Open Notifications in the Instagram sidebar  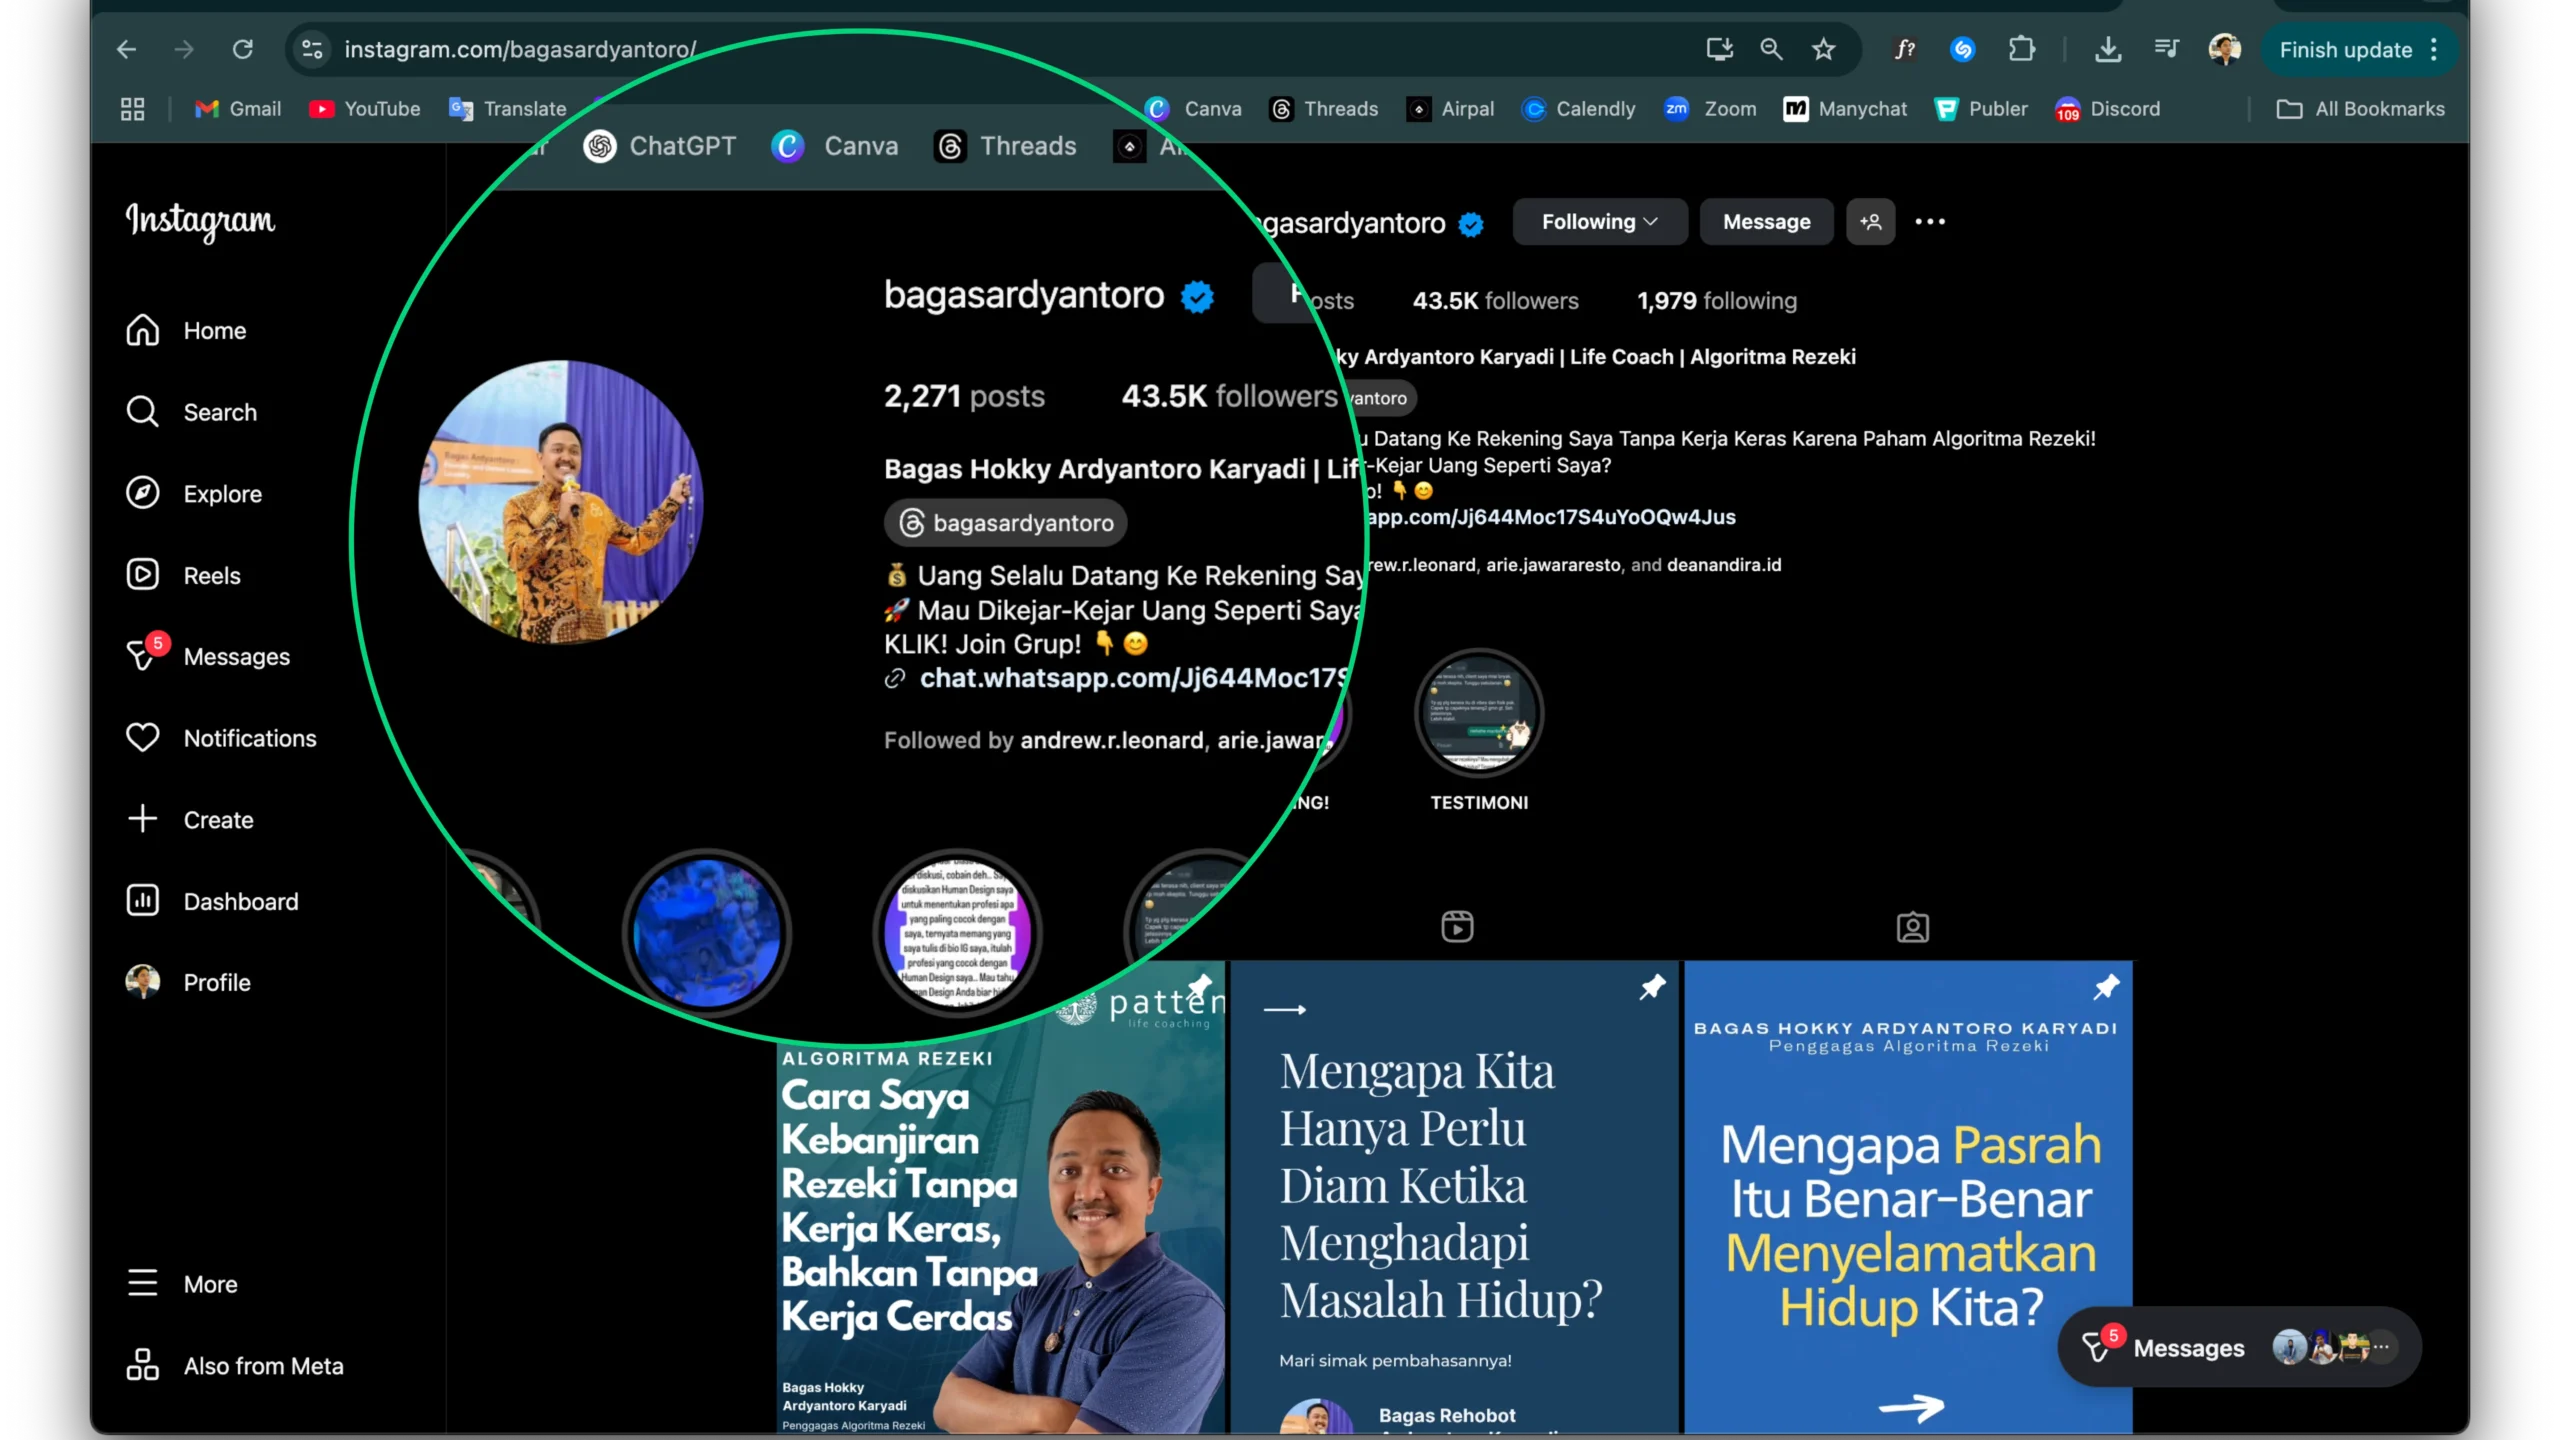tap(221, 738)
